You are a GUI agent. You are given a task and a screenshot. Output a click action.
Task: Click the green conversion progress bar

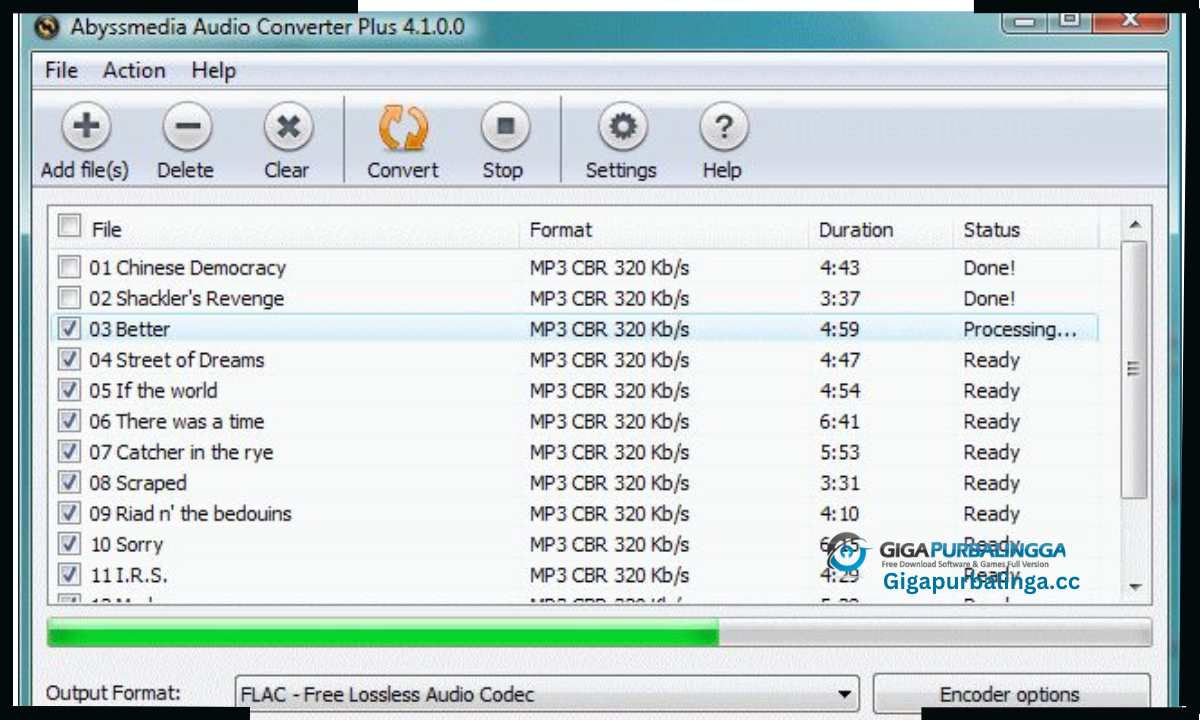[x=383, y=632]
